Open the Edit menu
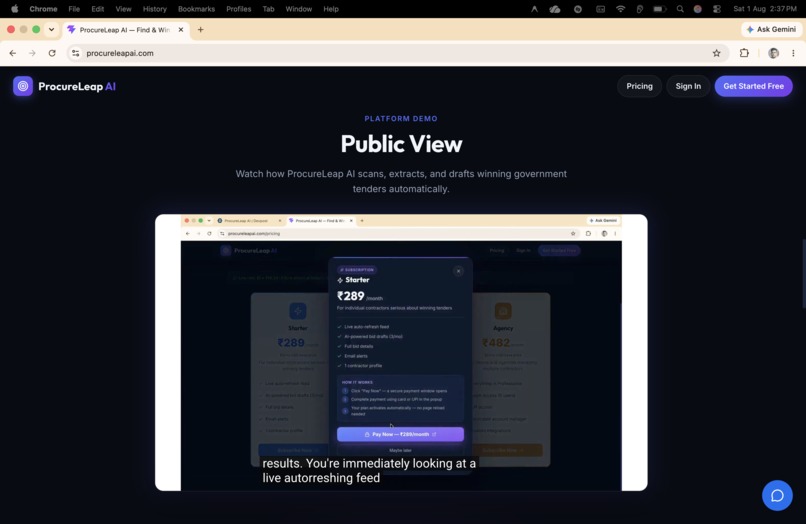The width and height of the screenshot is (806, 524). pyautogui.click(x=98, y=9)
